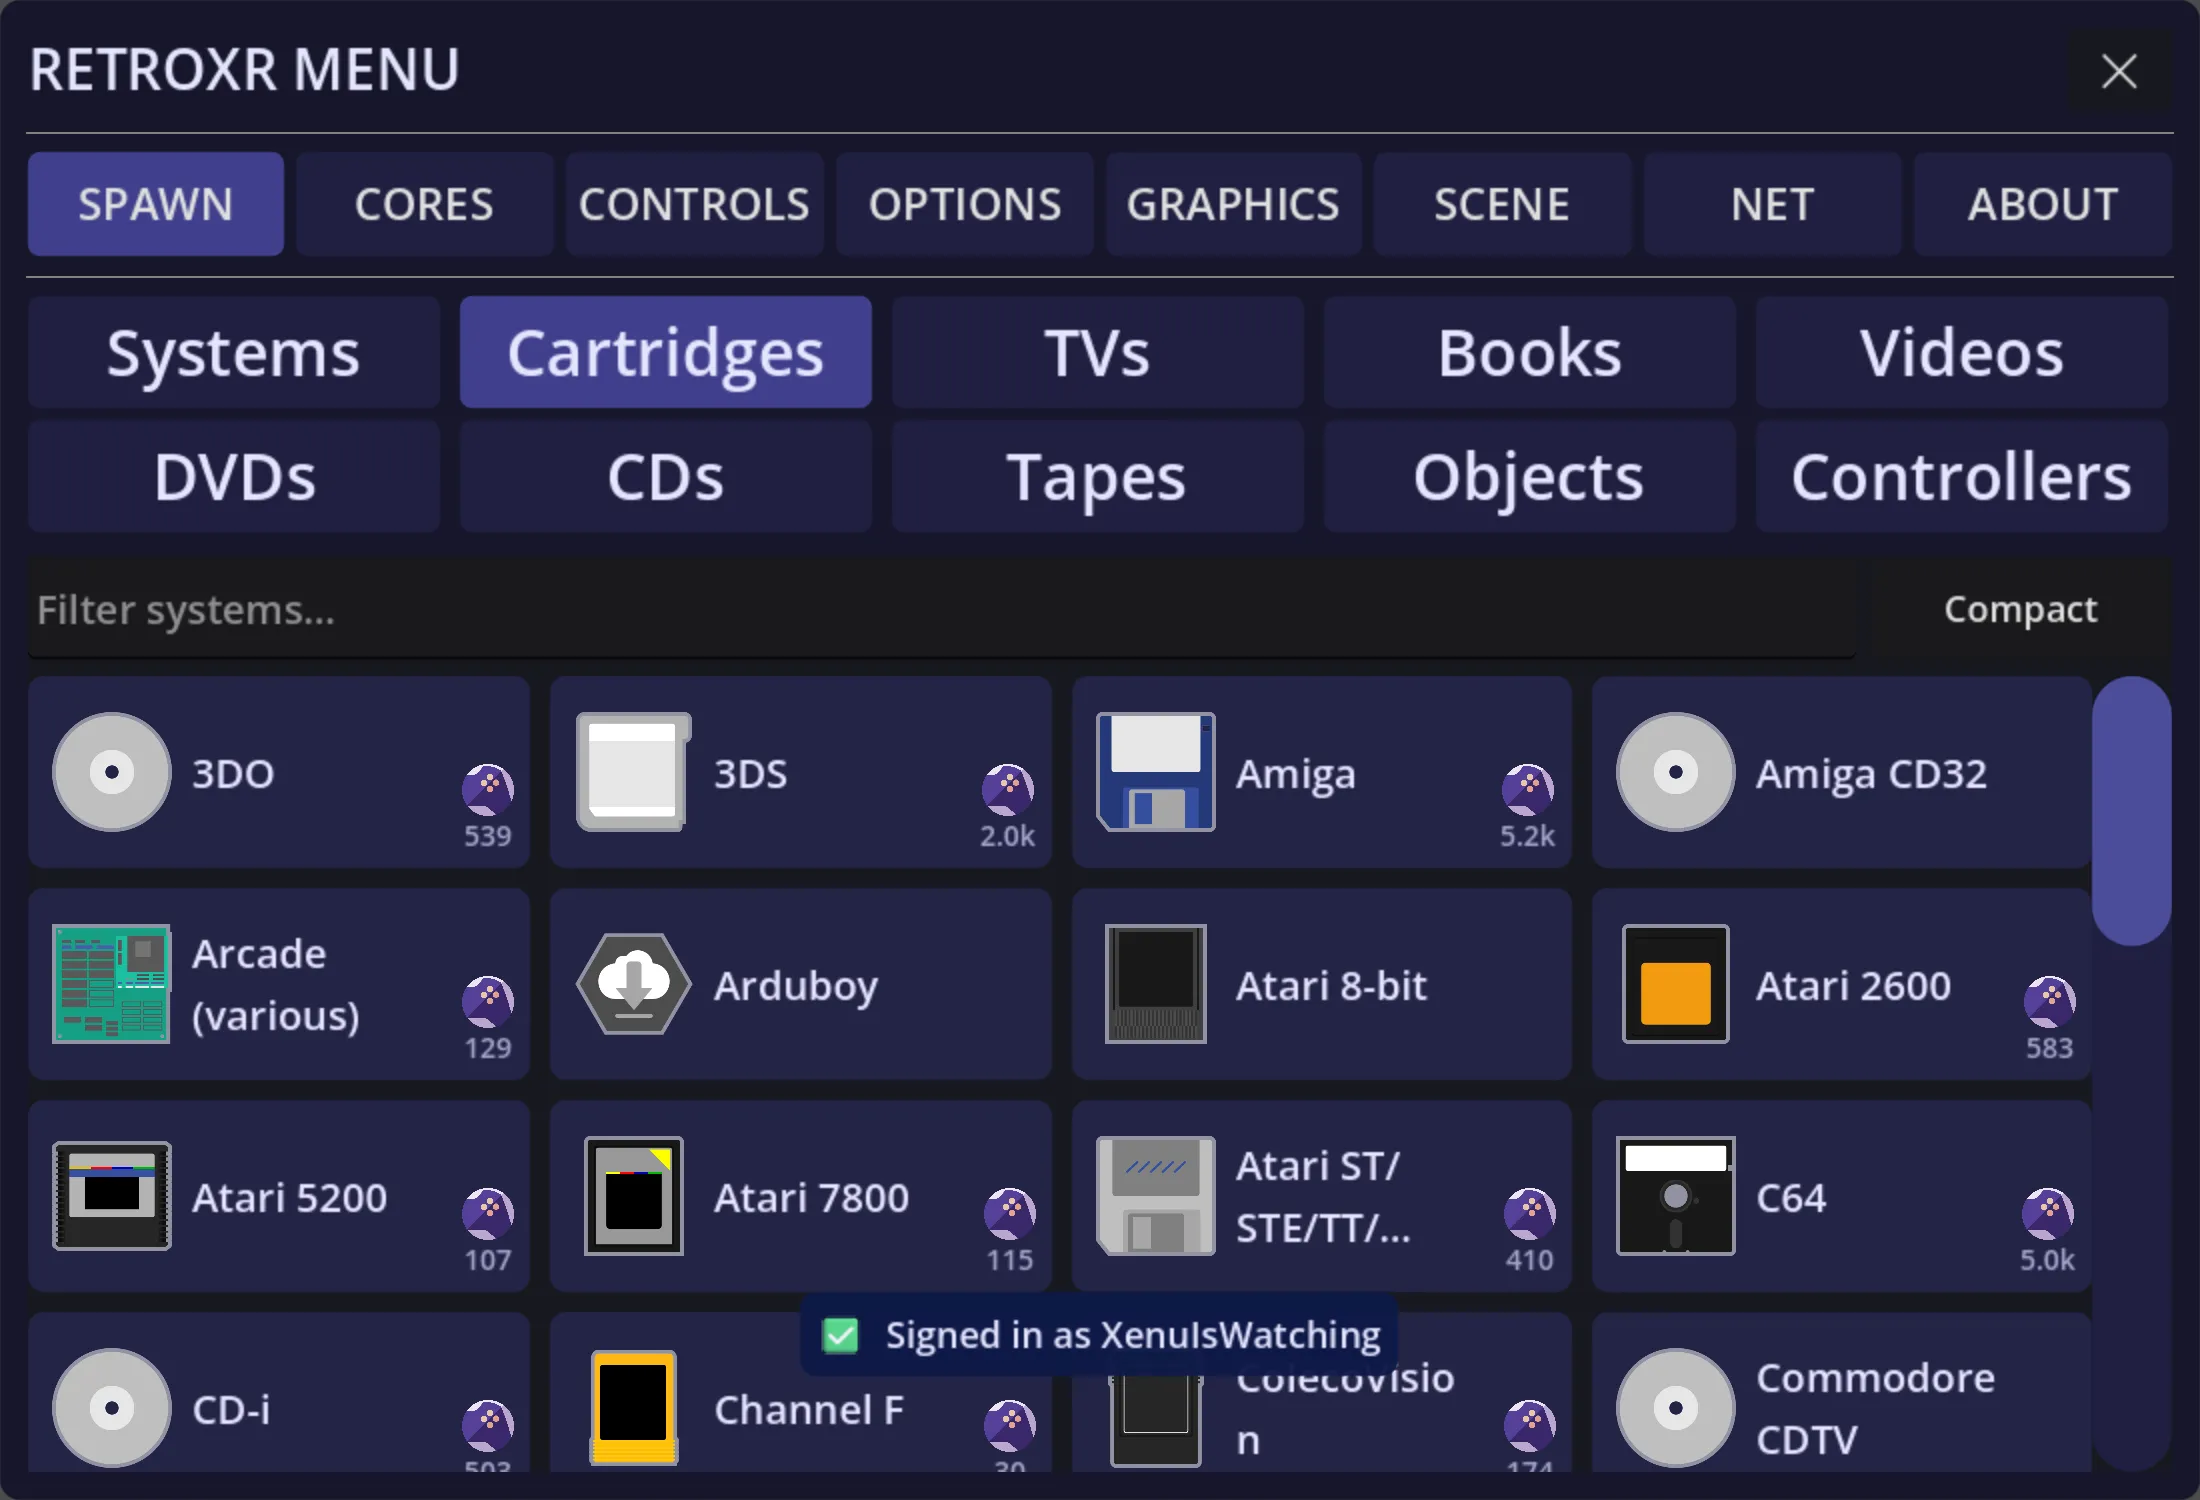The height and width of the screenshot is (1500, 2200).
Task: Toggle the Compact view button
Action: [x=2020, y=609]
